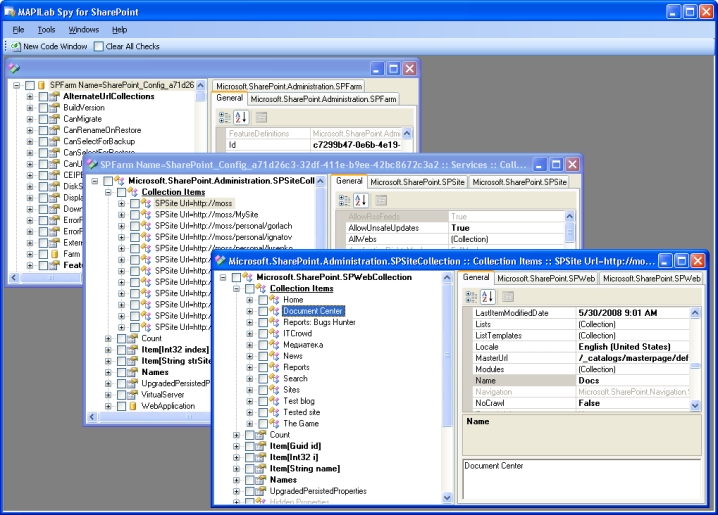Image resolution: width=718 pixels, height=515 pixels.
Task: Tick the checkbox beside The Game
Action: [x=262, y=424]
